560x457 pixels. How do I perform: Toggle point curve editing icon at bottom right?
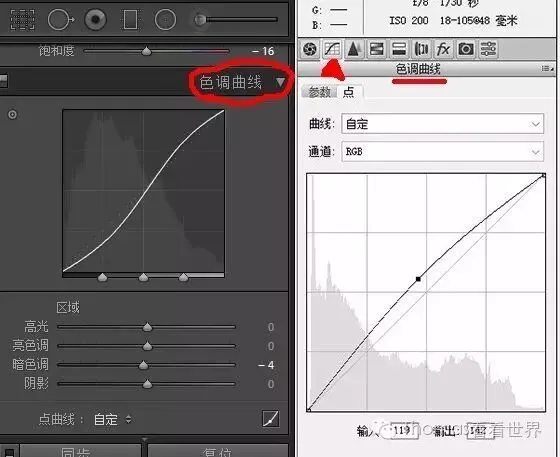(271, 419)
